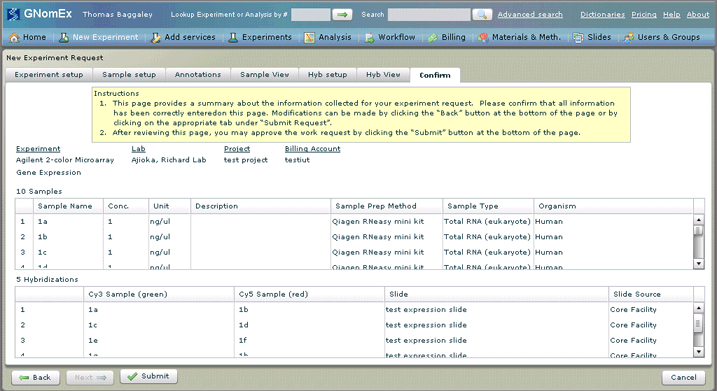The height and width of the screenshot is (391, 717).
Task: Click the GNomEx logo icon
Action: (x=14, y=14)
